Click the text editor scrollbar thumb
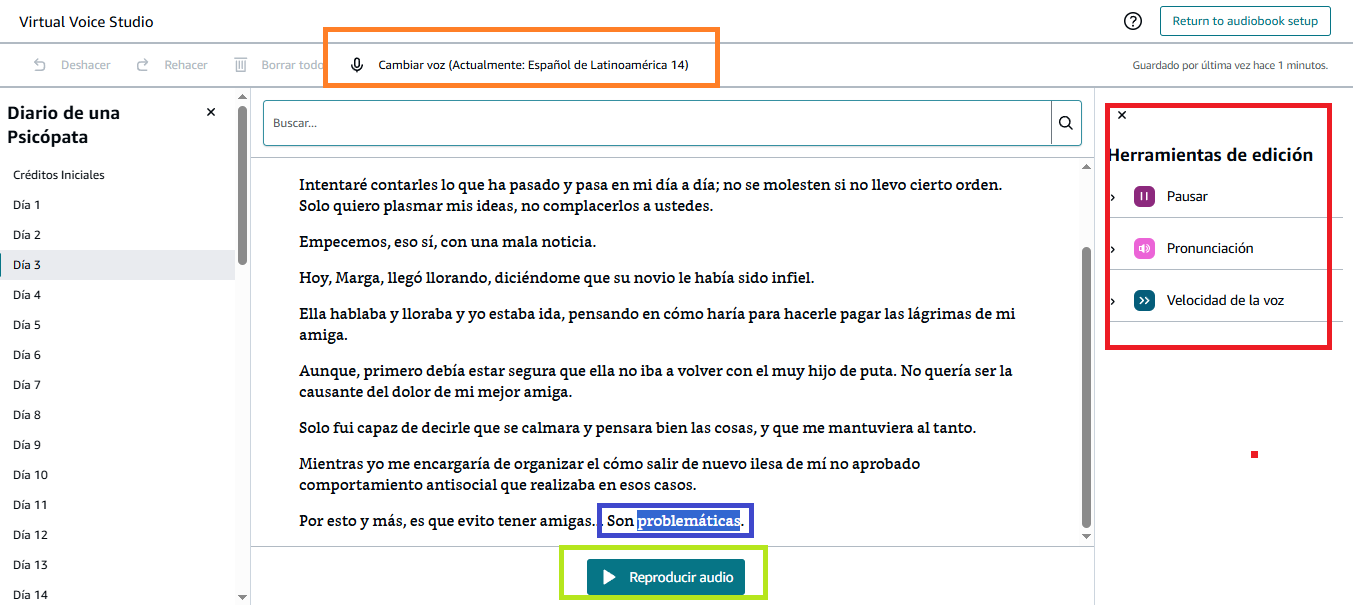 [x=1087, y=387]
